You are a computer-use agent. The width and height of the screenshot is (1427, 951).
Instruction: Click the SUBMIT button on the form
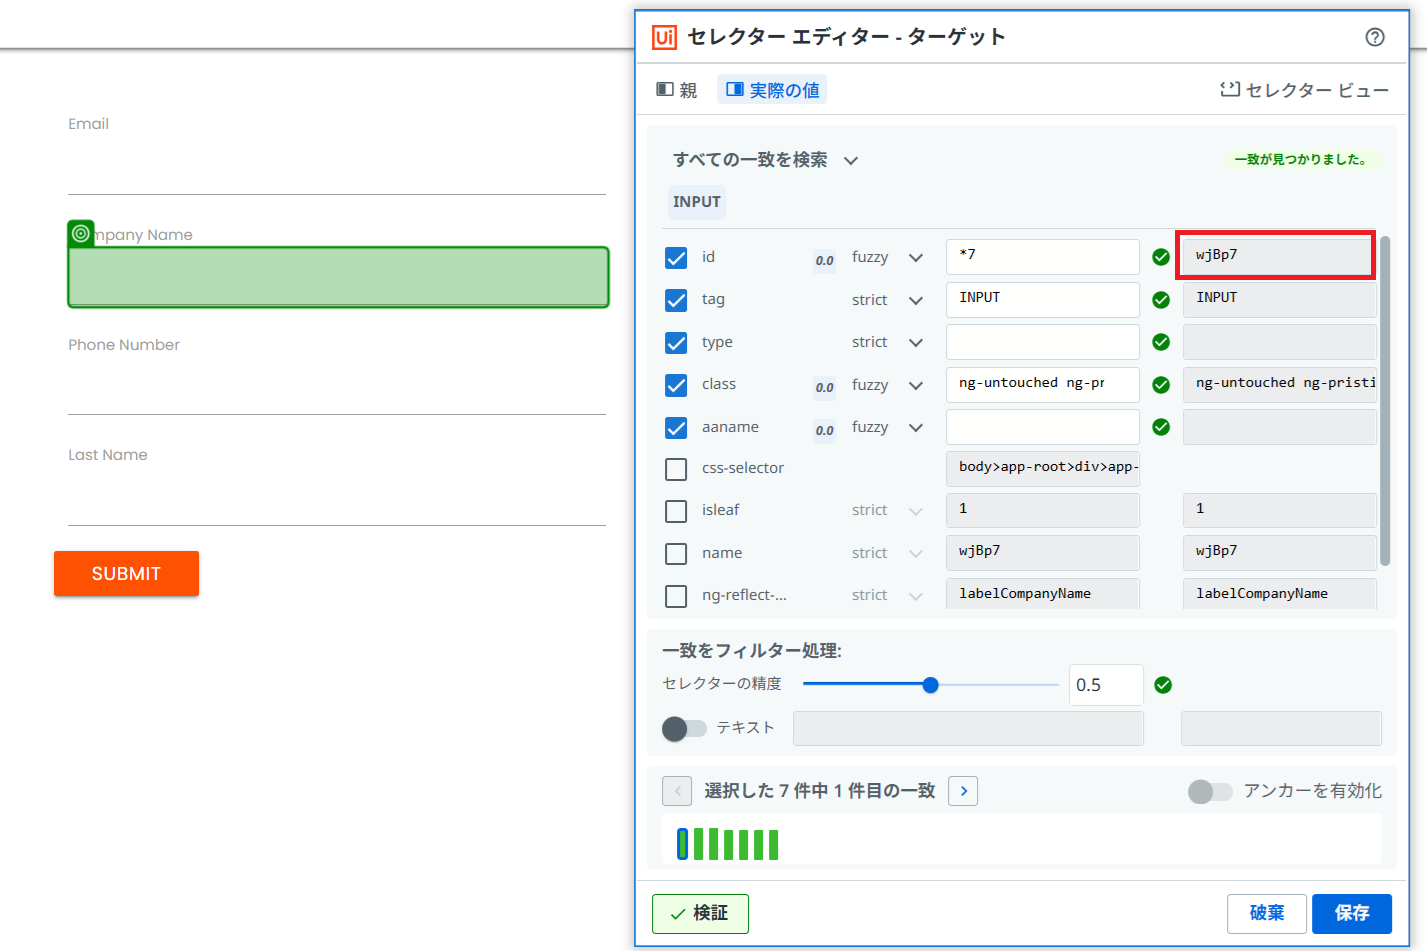point(126,573)
